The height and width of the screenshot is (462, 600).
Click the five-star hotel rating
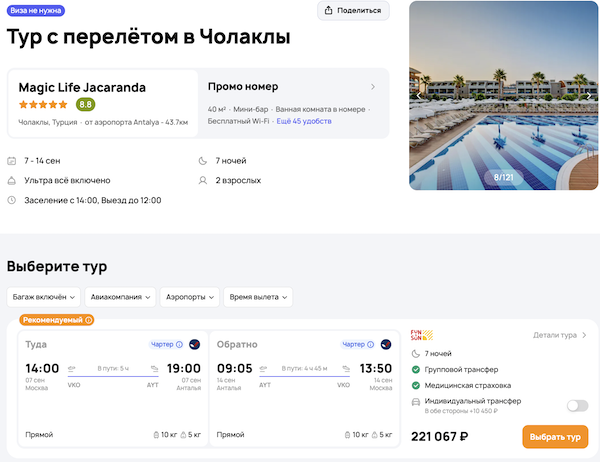coord(44,104)
